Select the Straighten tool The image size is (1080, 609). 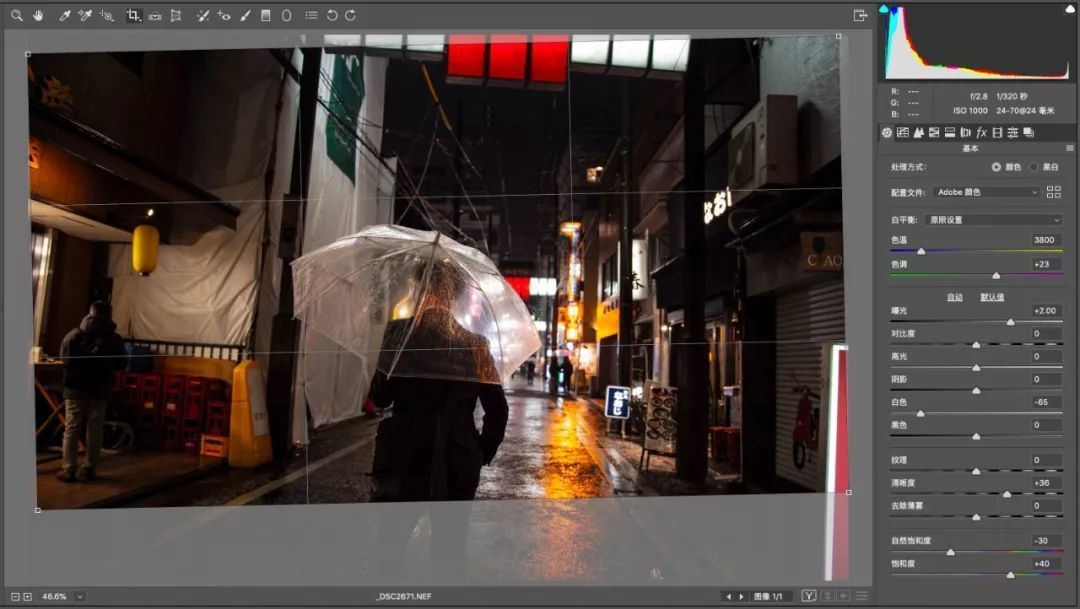tap(155, 15)
